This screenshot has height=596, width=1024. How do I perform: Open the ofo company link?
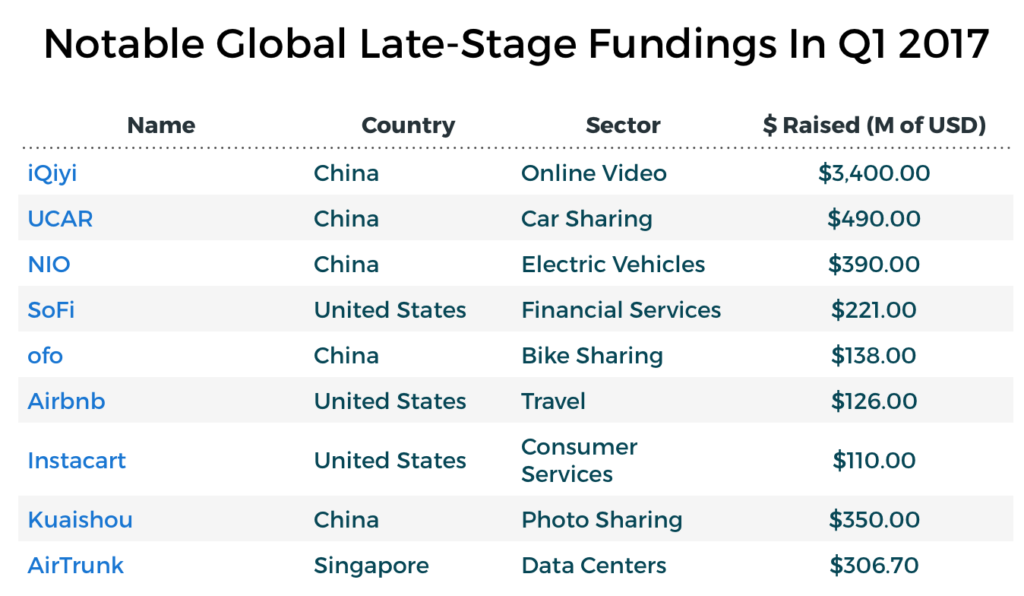45,356
